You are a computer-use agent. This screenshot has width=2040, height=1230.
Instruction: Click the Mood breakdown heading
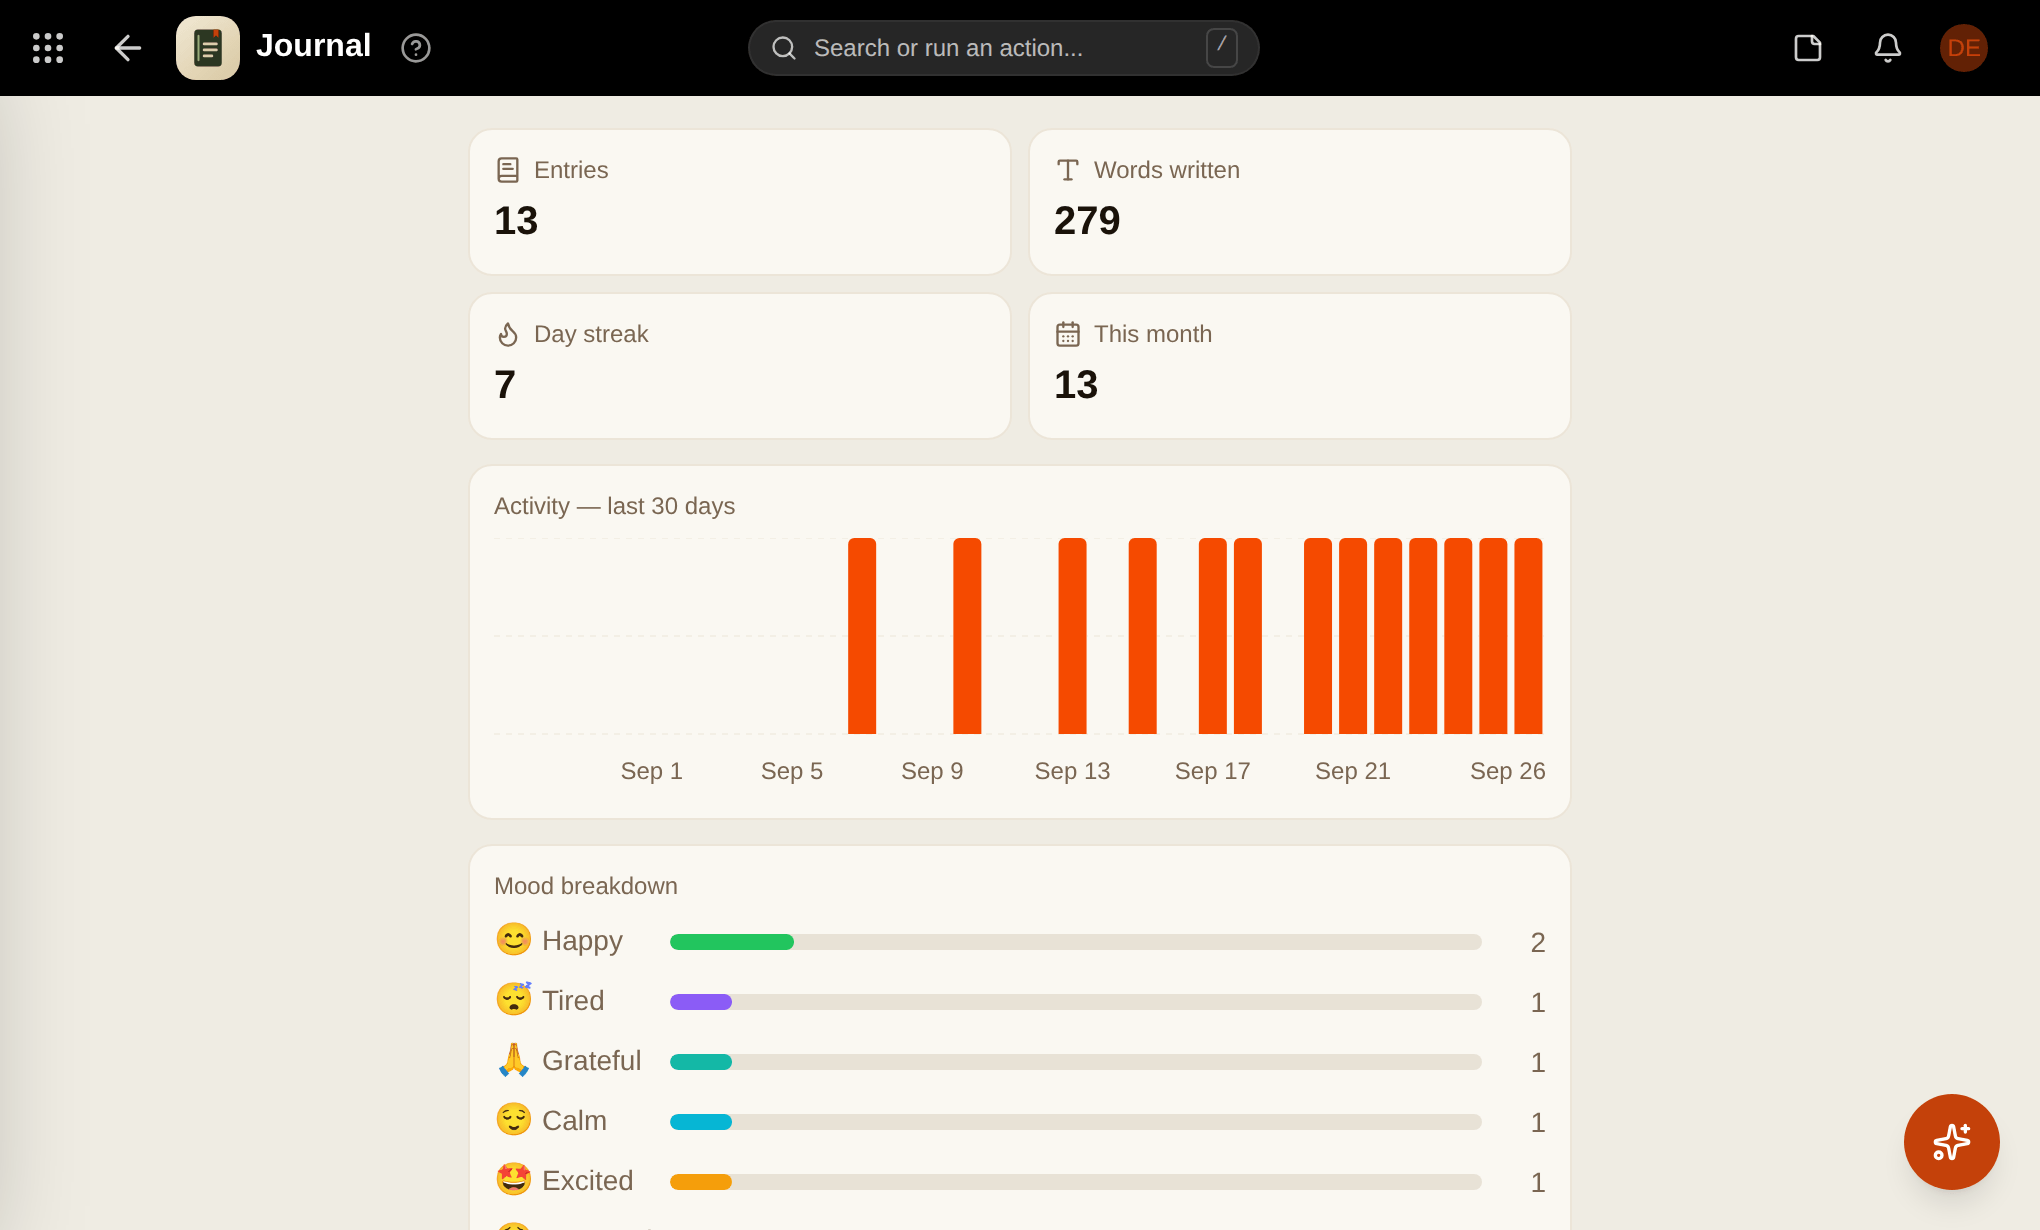pos(586,886)
